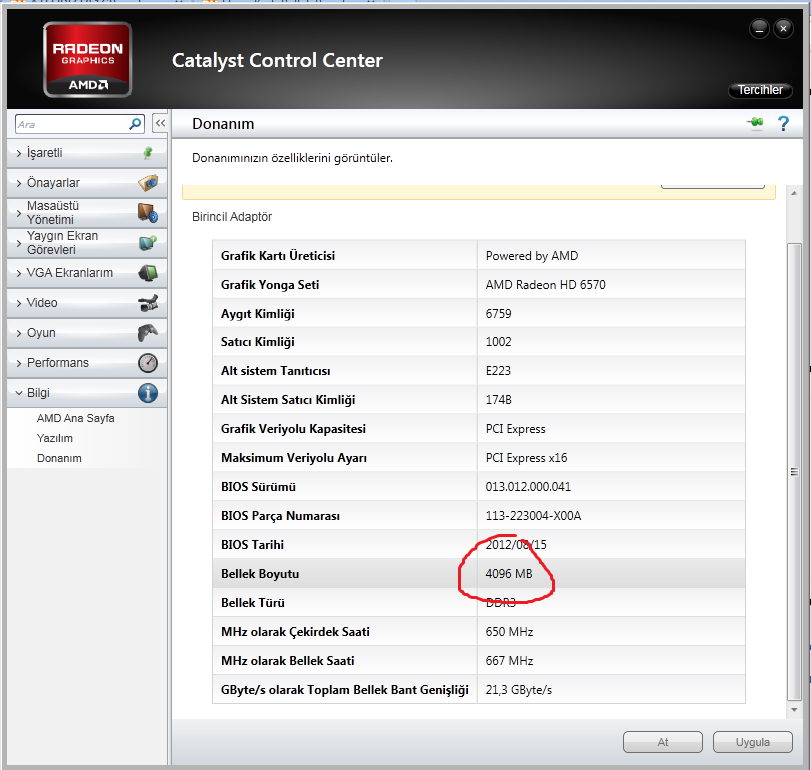Expand the Performans section

coord(87,363)
